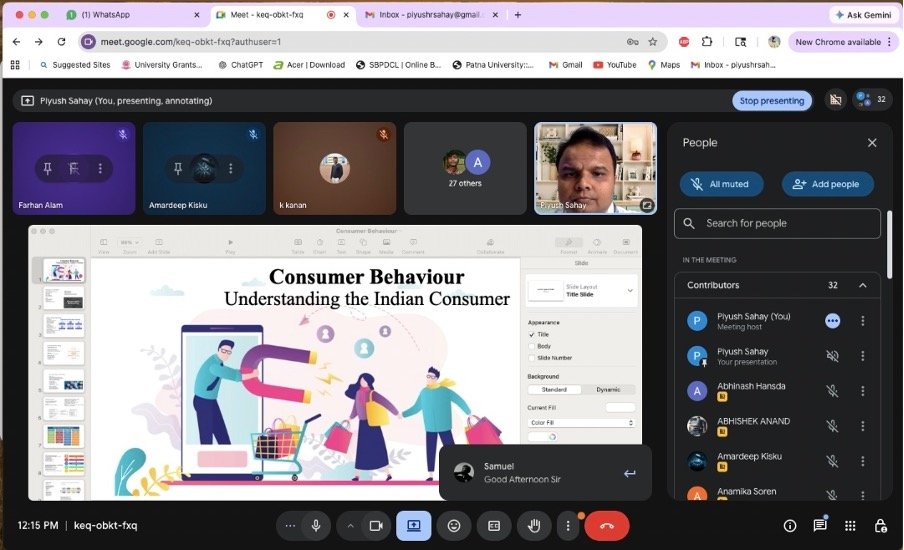This screenshot has height=550, width=904.
Task: Click Add people button
Action: coord(827,184)
